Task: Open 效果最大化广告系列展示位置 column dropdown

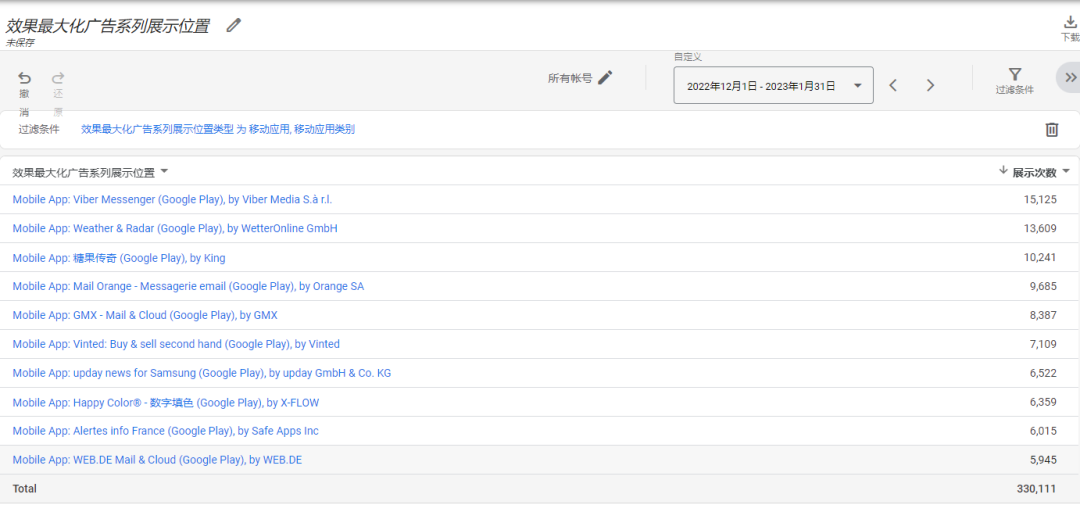Action: pyautogui.click(x=164, y=172)
